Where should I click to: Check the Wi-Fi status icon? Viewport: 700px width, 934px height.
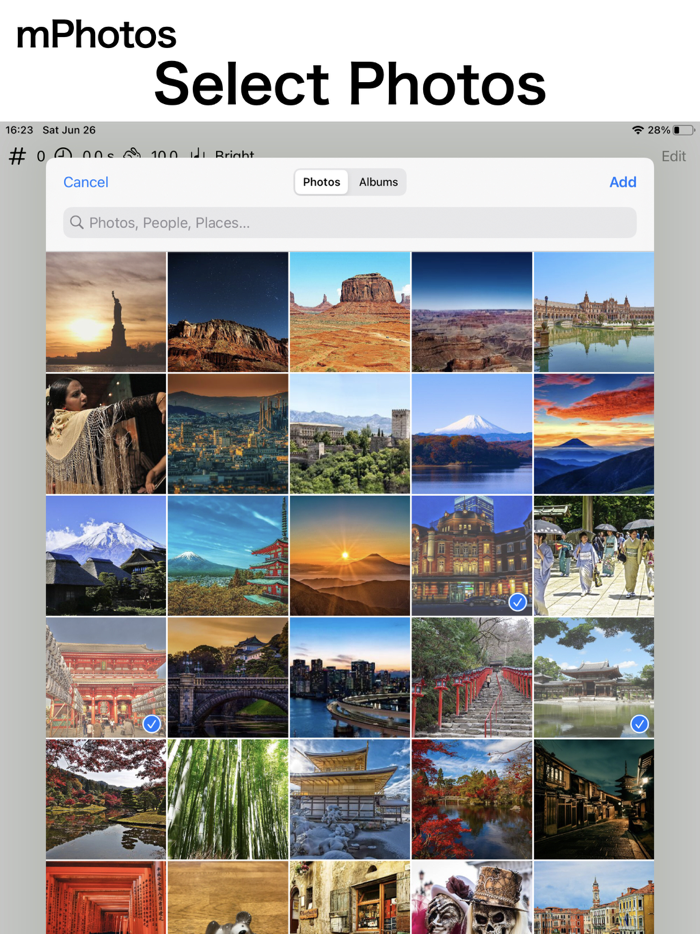pyautogui.click(x=637, y=130)
